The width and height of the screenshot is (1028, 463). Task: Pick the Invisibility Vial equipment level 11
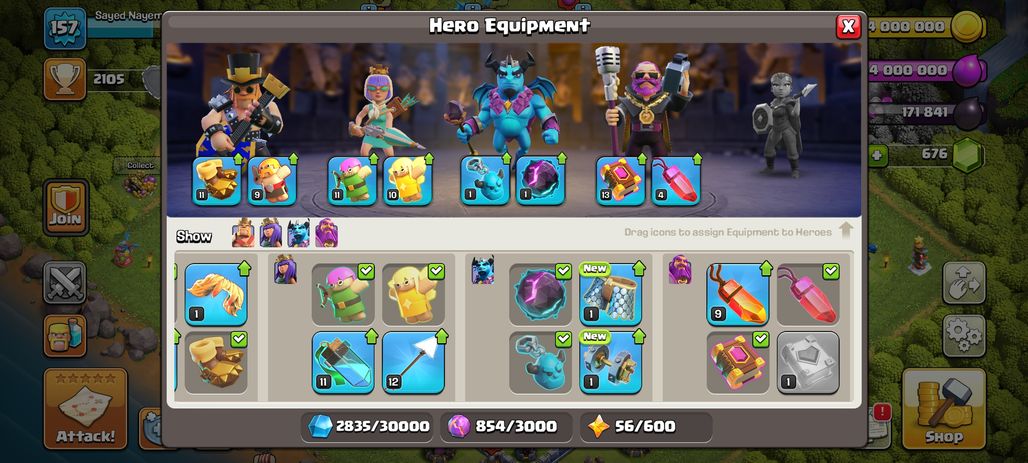point(343,362)
